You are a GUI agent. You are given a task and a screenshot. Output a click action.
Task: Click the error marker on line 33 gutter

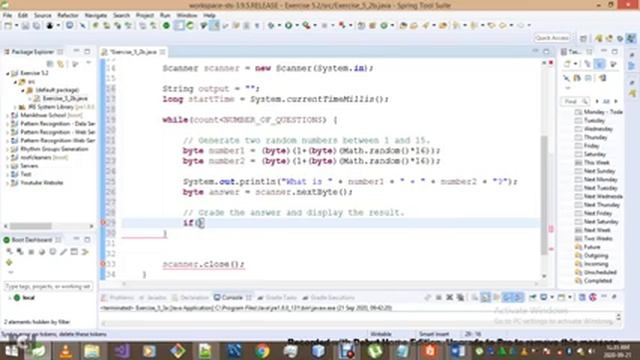pos(103,264)
